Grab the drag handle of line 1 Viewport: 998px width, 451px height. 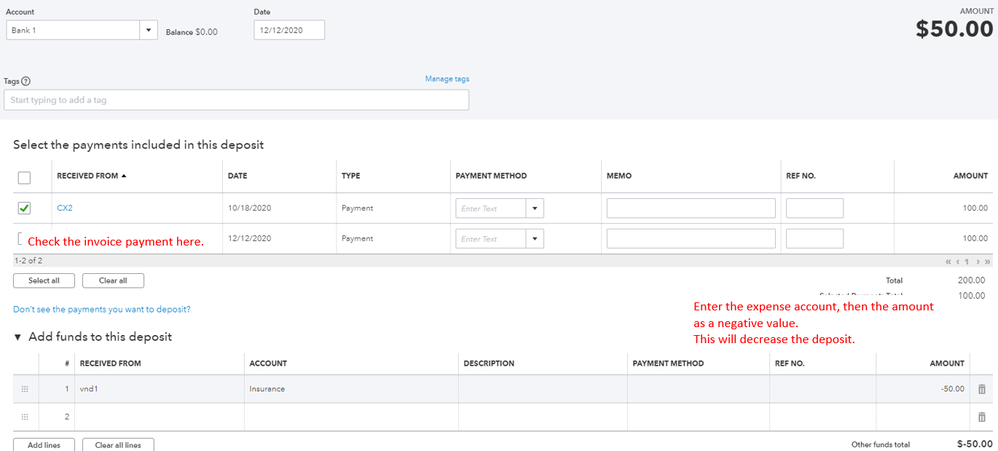(x=25, y=389)
